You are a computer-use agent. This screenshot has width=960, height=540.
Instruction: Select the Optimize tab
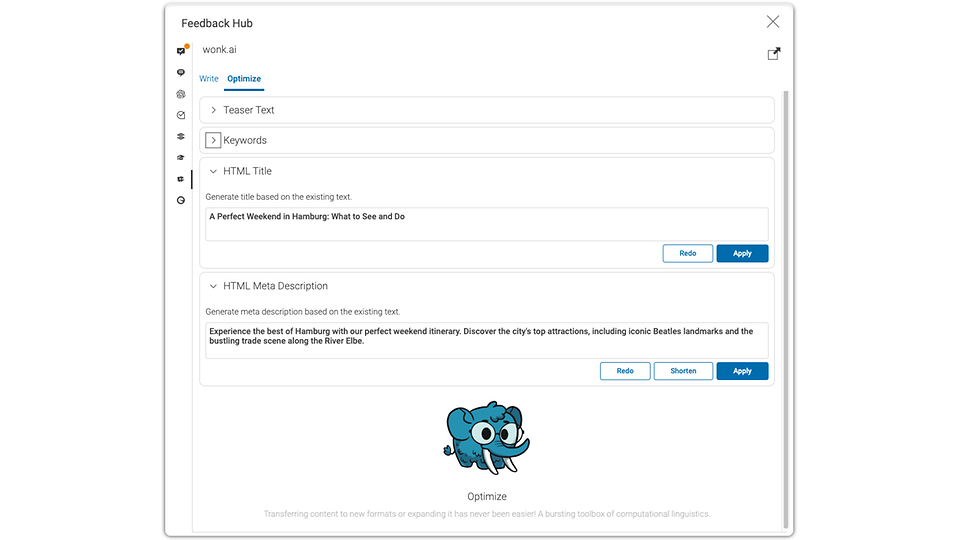click(244, 78)
